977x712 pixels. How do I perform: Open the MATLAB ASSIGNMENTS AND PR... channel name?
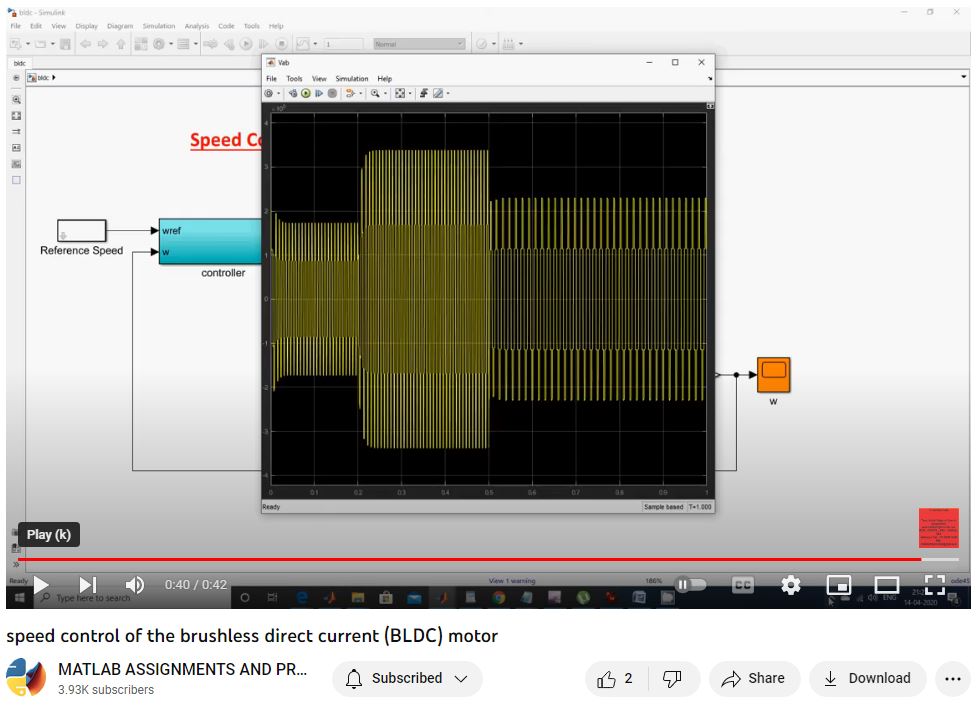pos(182,669)
